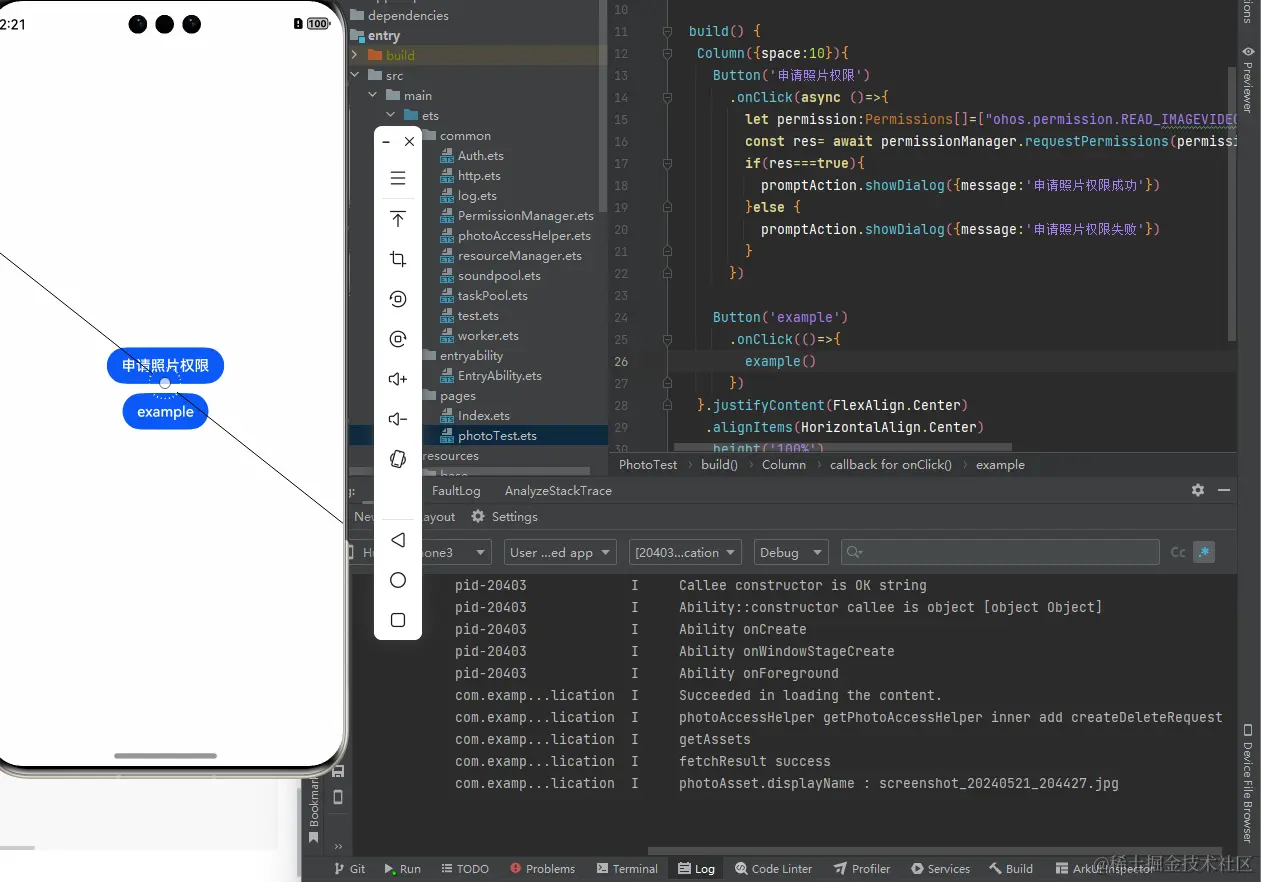Open the Previewer side panel
Screen dimensions: 1261x882
point(1248,80)
